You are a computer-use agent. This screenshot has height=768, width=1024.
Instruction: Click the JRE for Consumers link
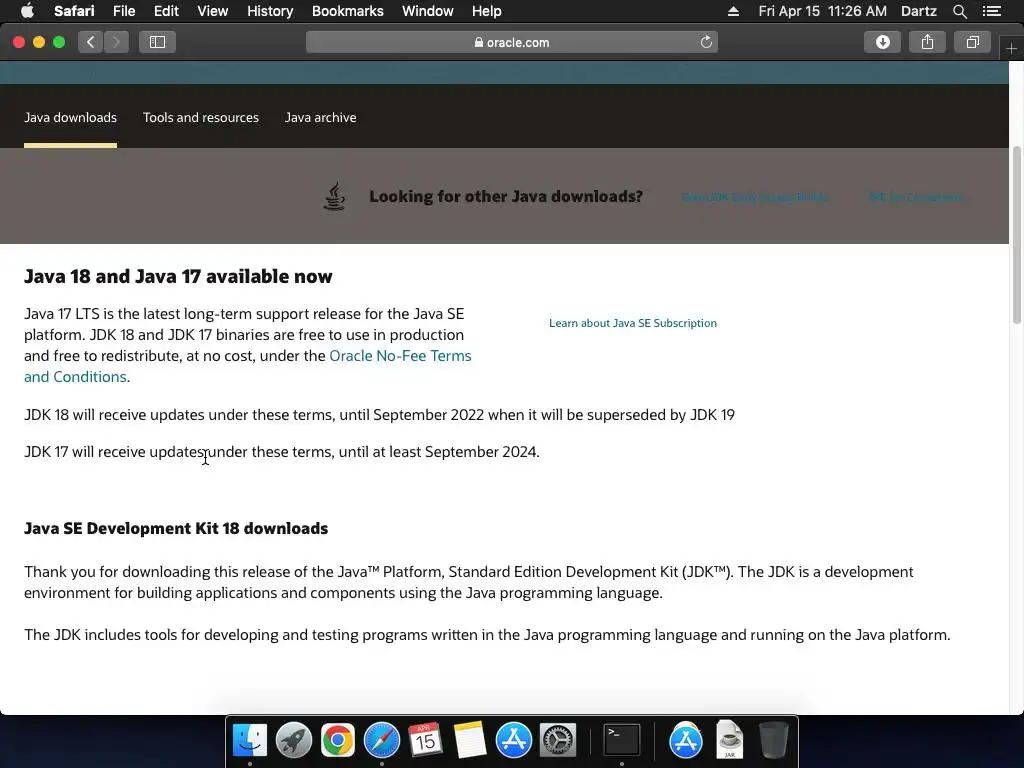pos(917,197)
